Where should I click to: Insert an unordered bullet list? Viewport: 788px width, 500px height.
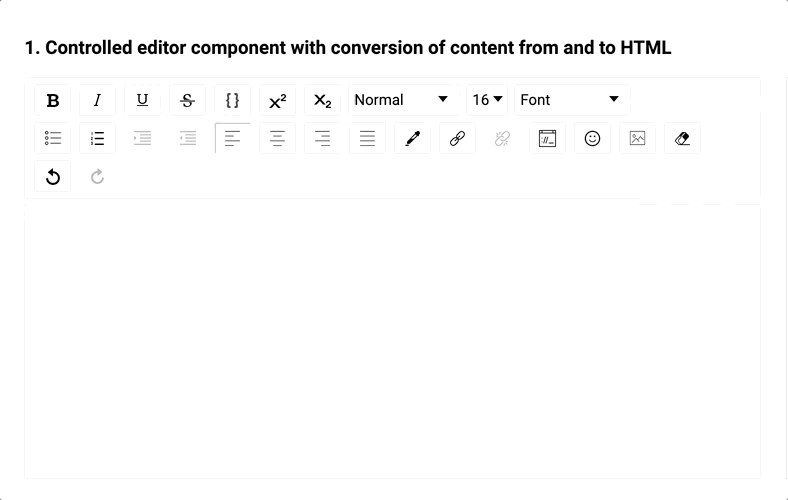tap(52, 138)
